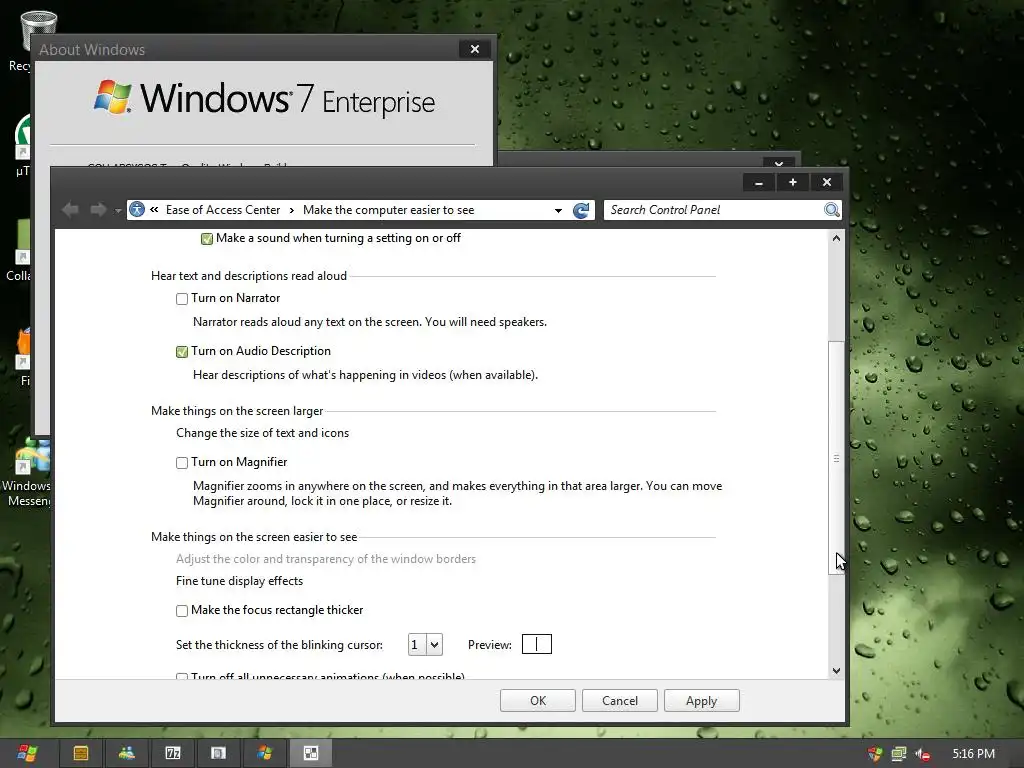
Task: Click the OK button
Action: tap(537, 701)
